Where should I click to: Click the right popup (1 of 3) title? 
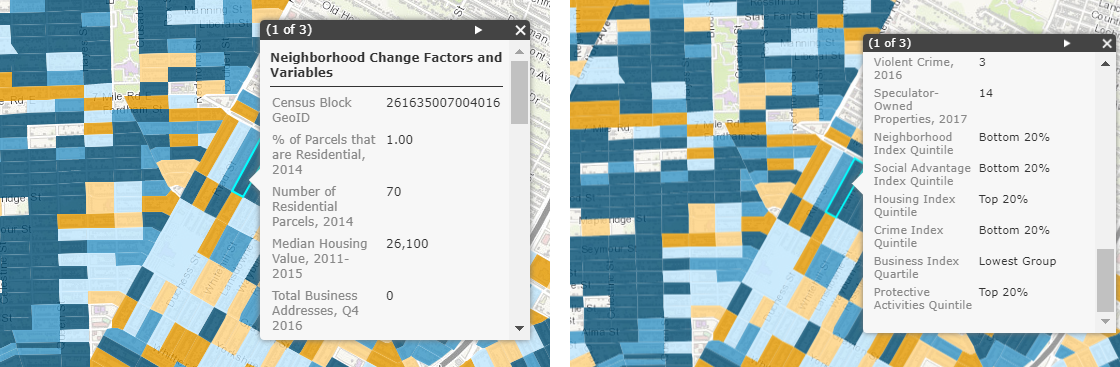(x=891, y=44)
